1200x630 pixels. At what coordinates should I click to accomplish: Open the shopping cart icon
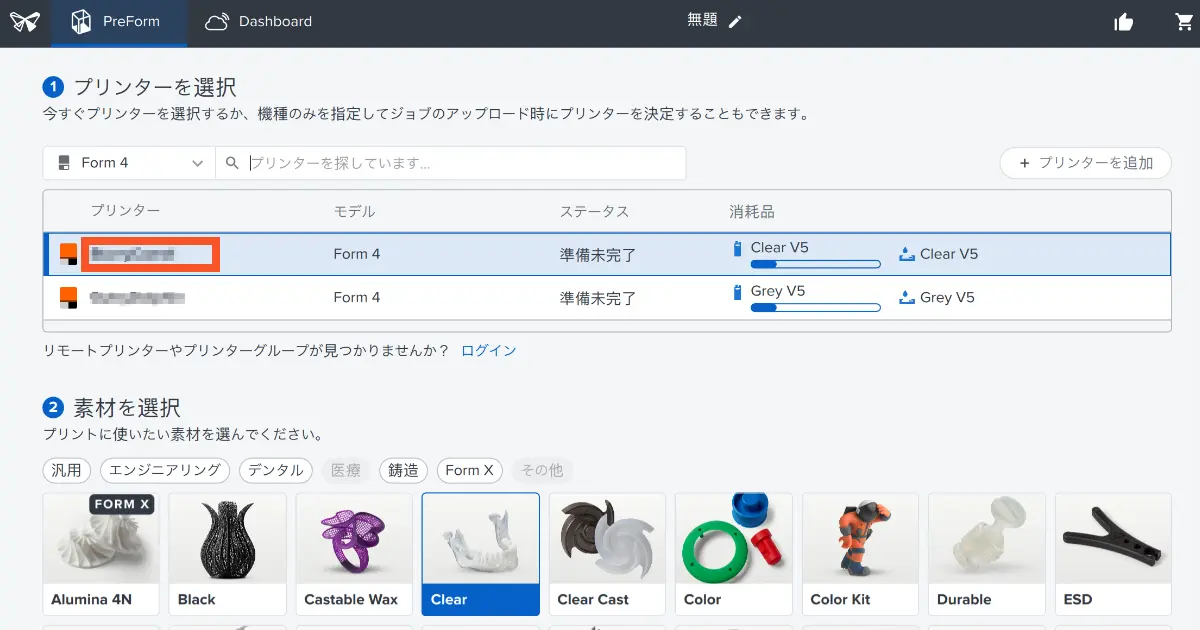(x=1185, y=22)
